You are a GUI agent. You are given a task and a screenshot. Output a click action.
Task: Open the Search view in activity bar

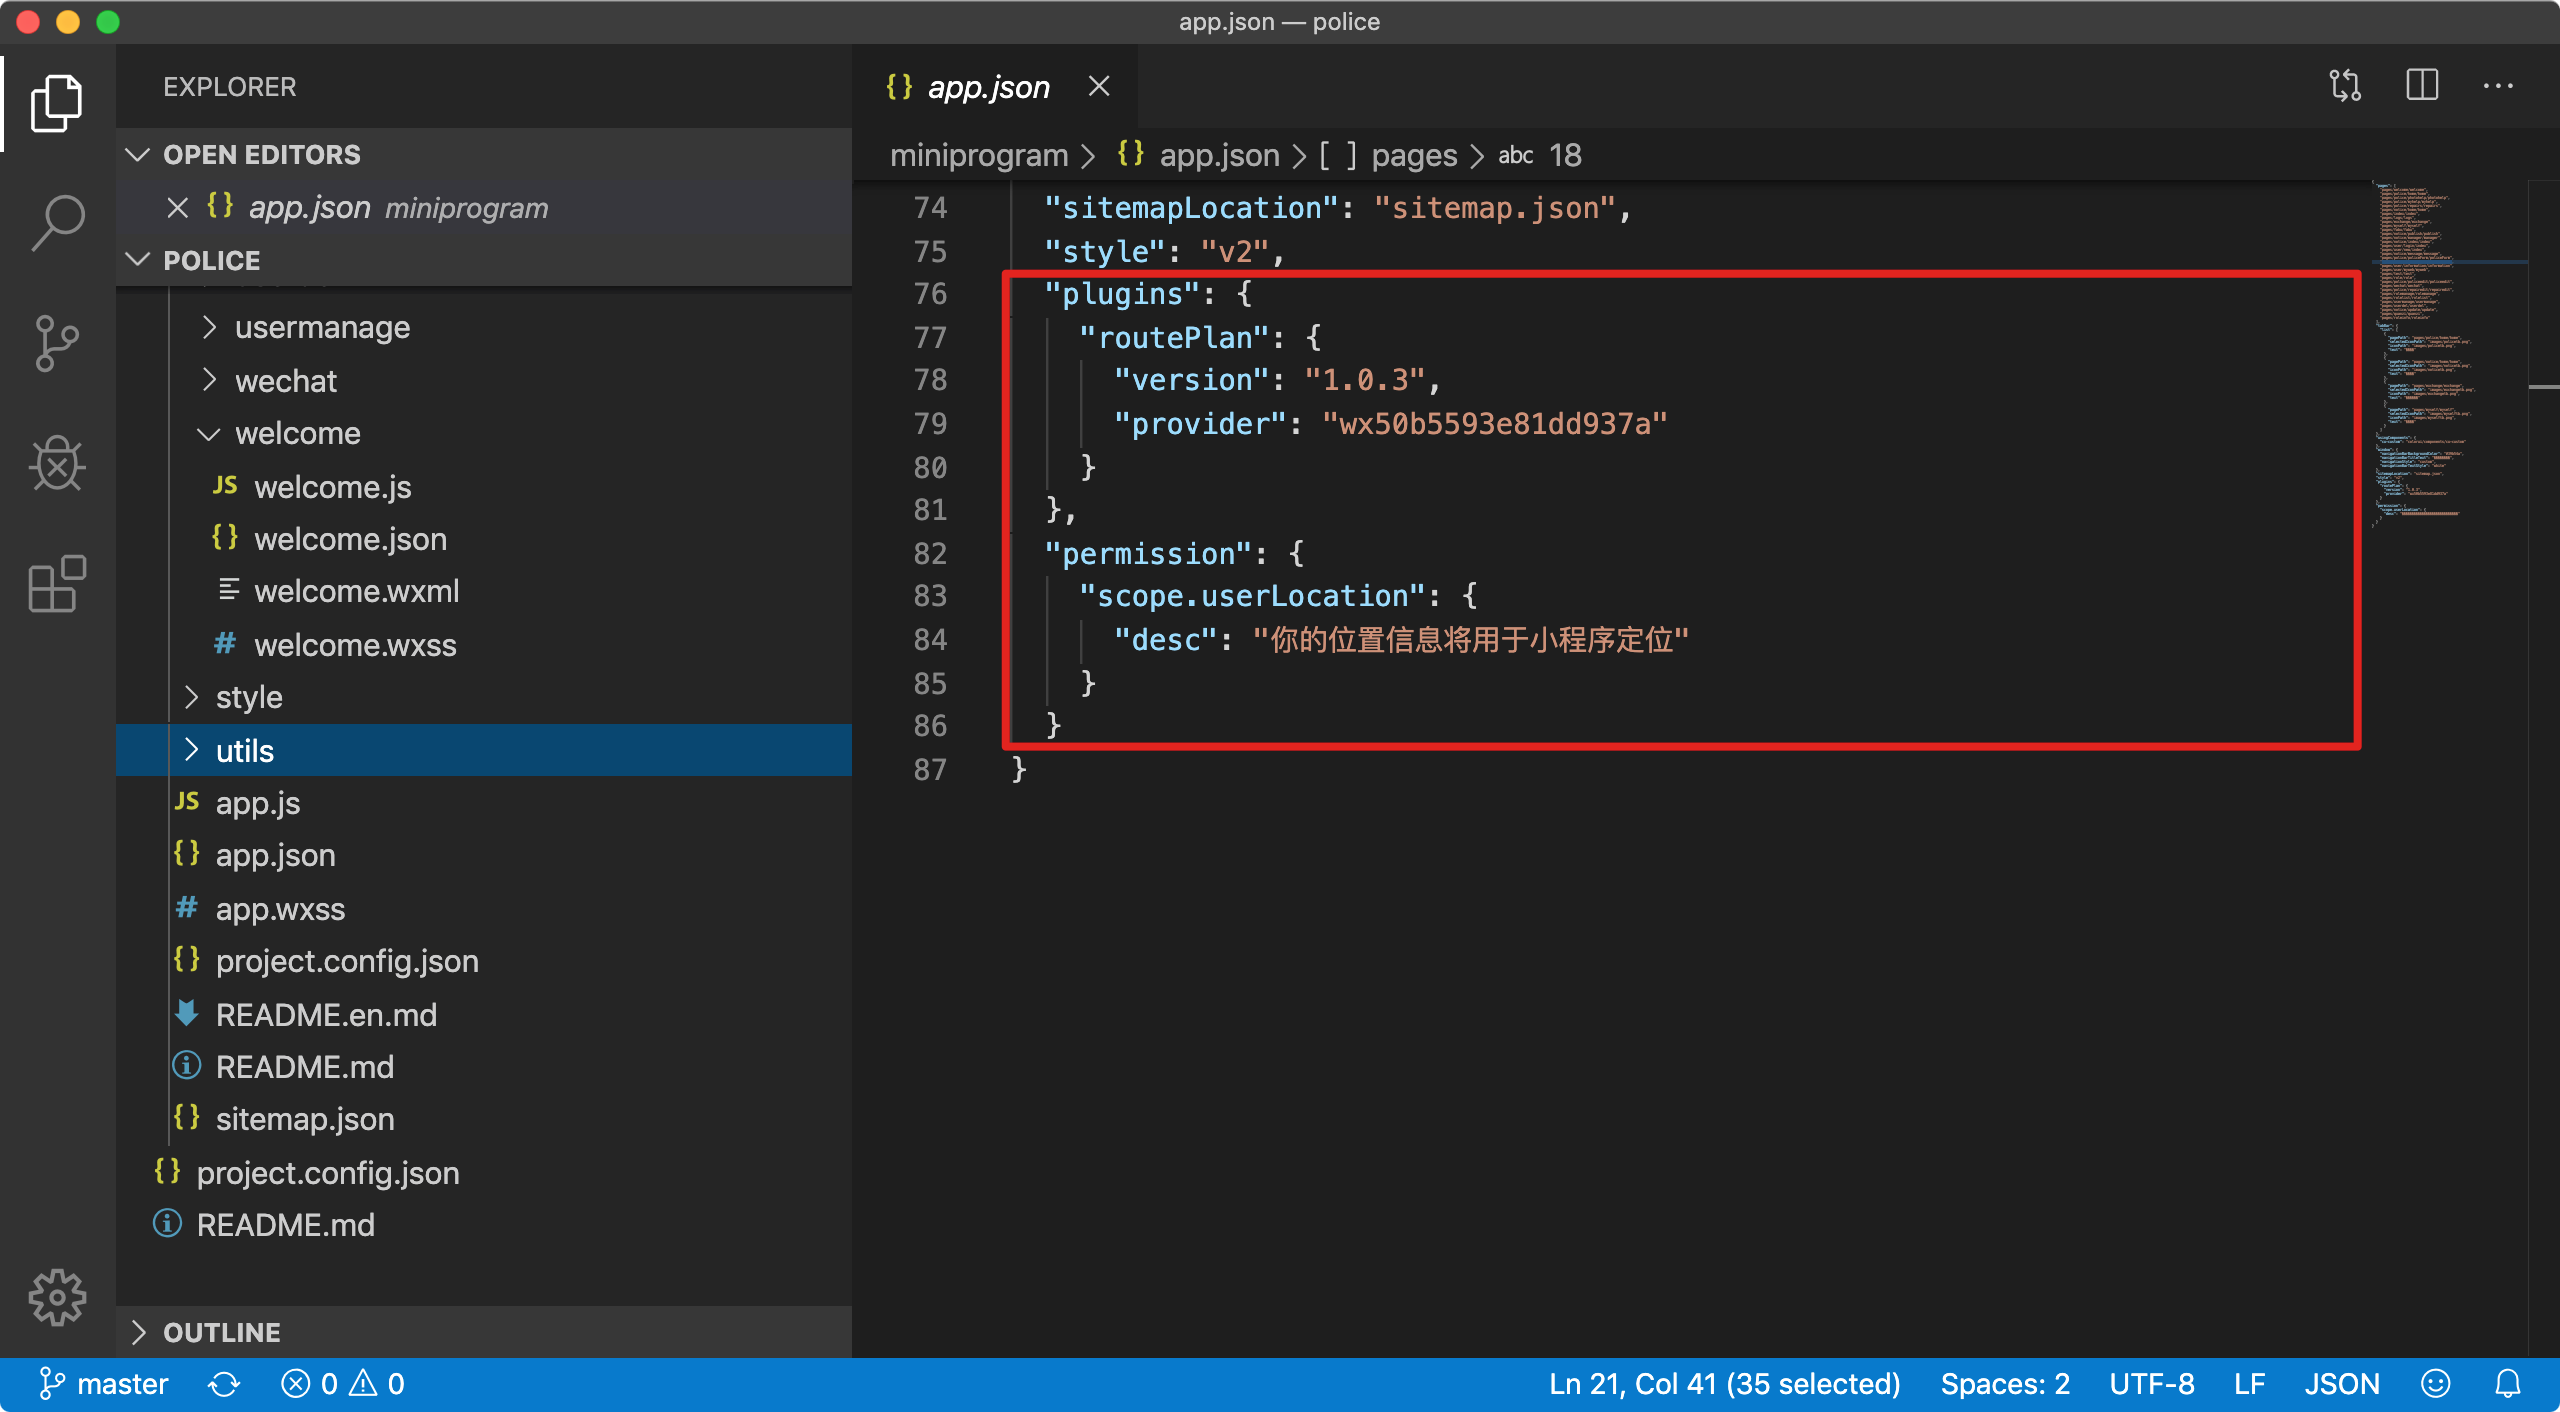point(57,222)
